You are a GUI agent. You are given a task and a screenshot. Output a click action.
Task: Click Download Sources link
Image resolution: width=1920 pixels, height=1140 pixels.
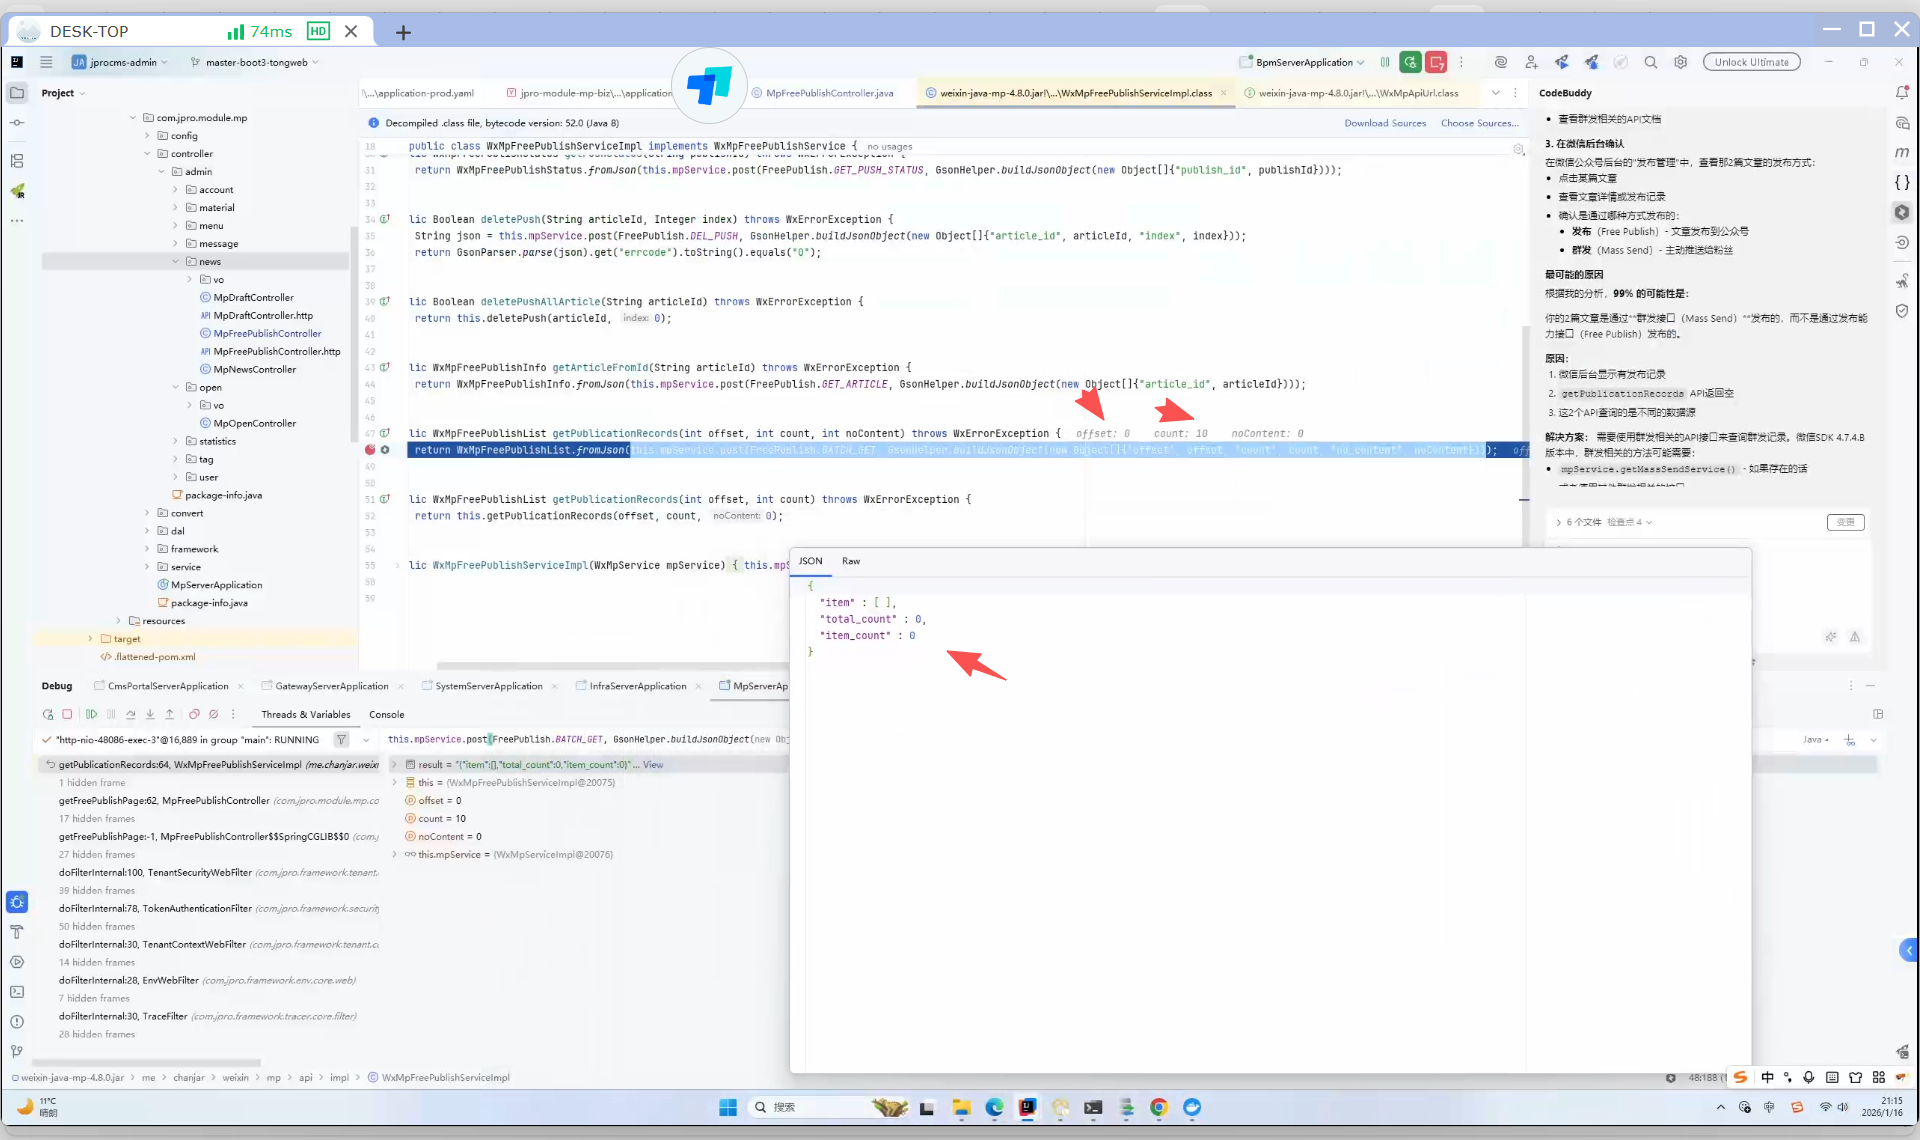(1385, 123)
